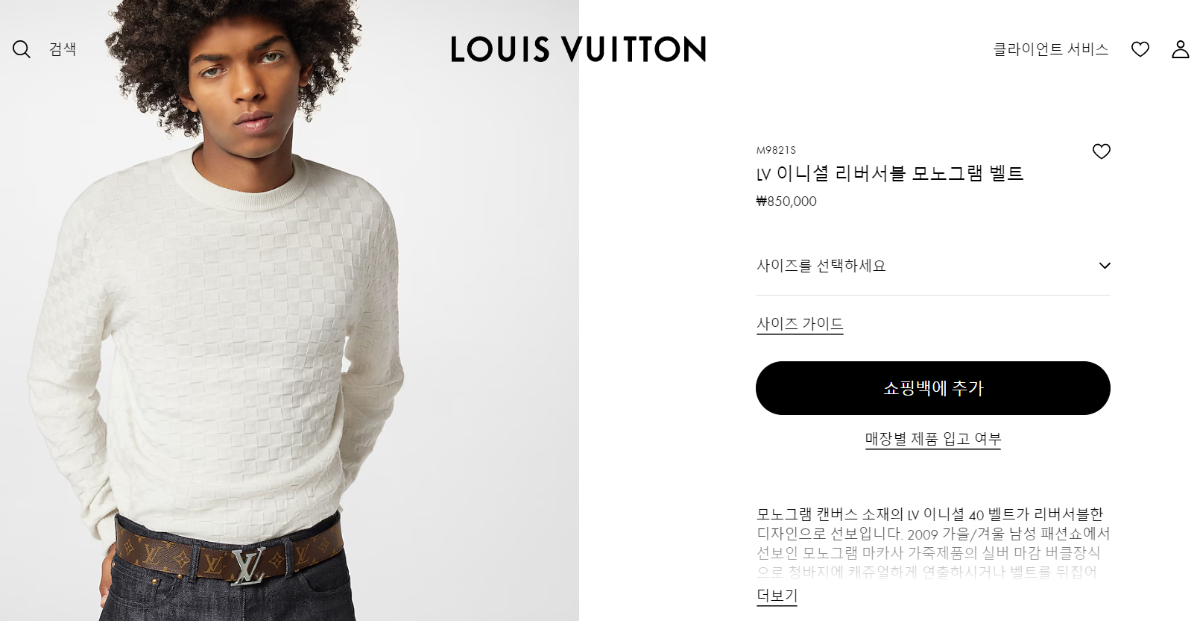Click the ₩850,000 price text
Viewport: 1200px width, 621px height.
coord(786,201)
